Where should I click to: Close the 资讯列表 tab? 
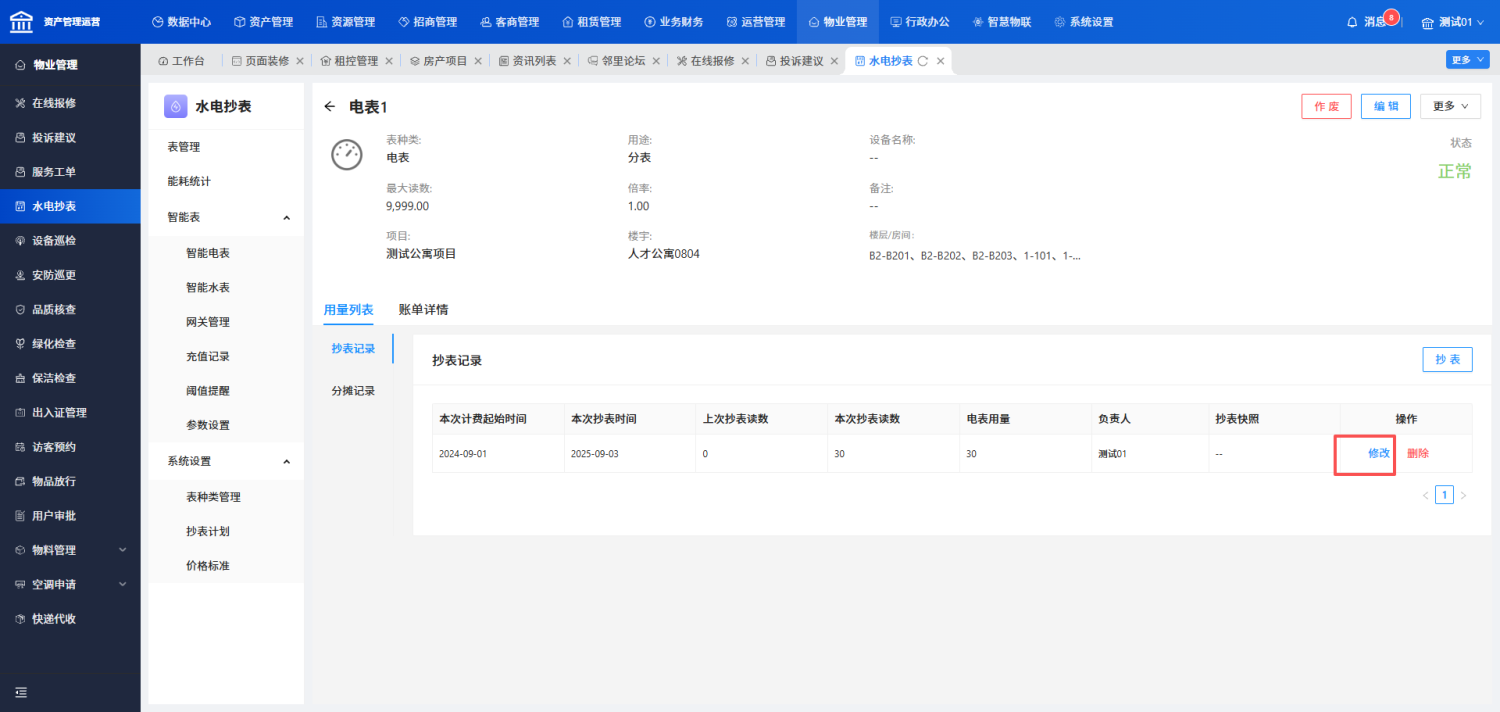click(567, 61)
